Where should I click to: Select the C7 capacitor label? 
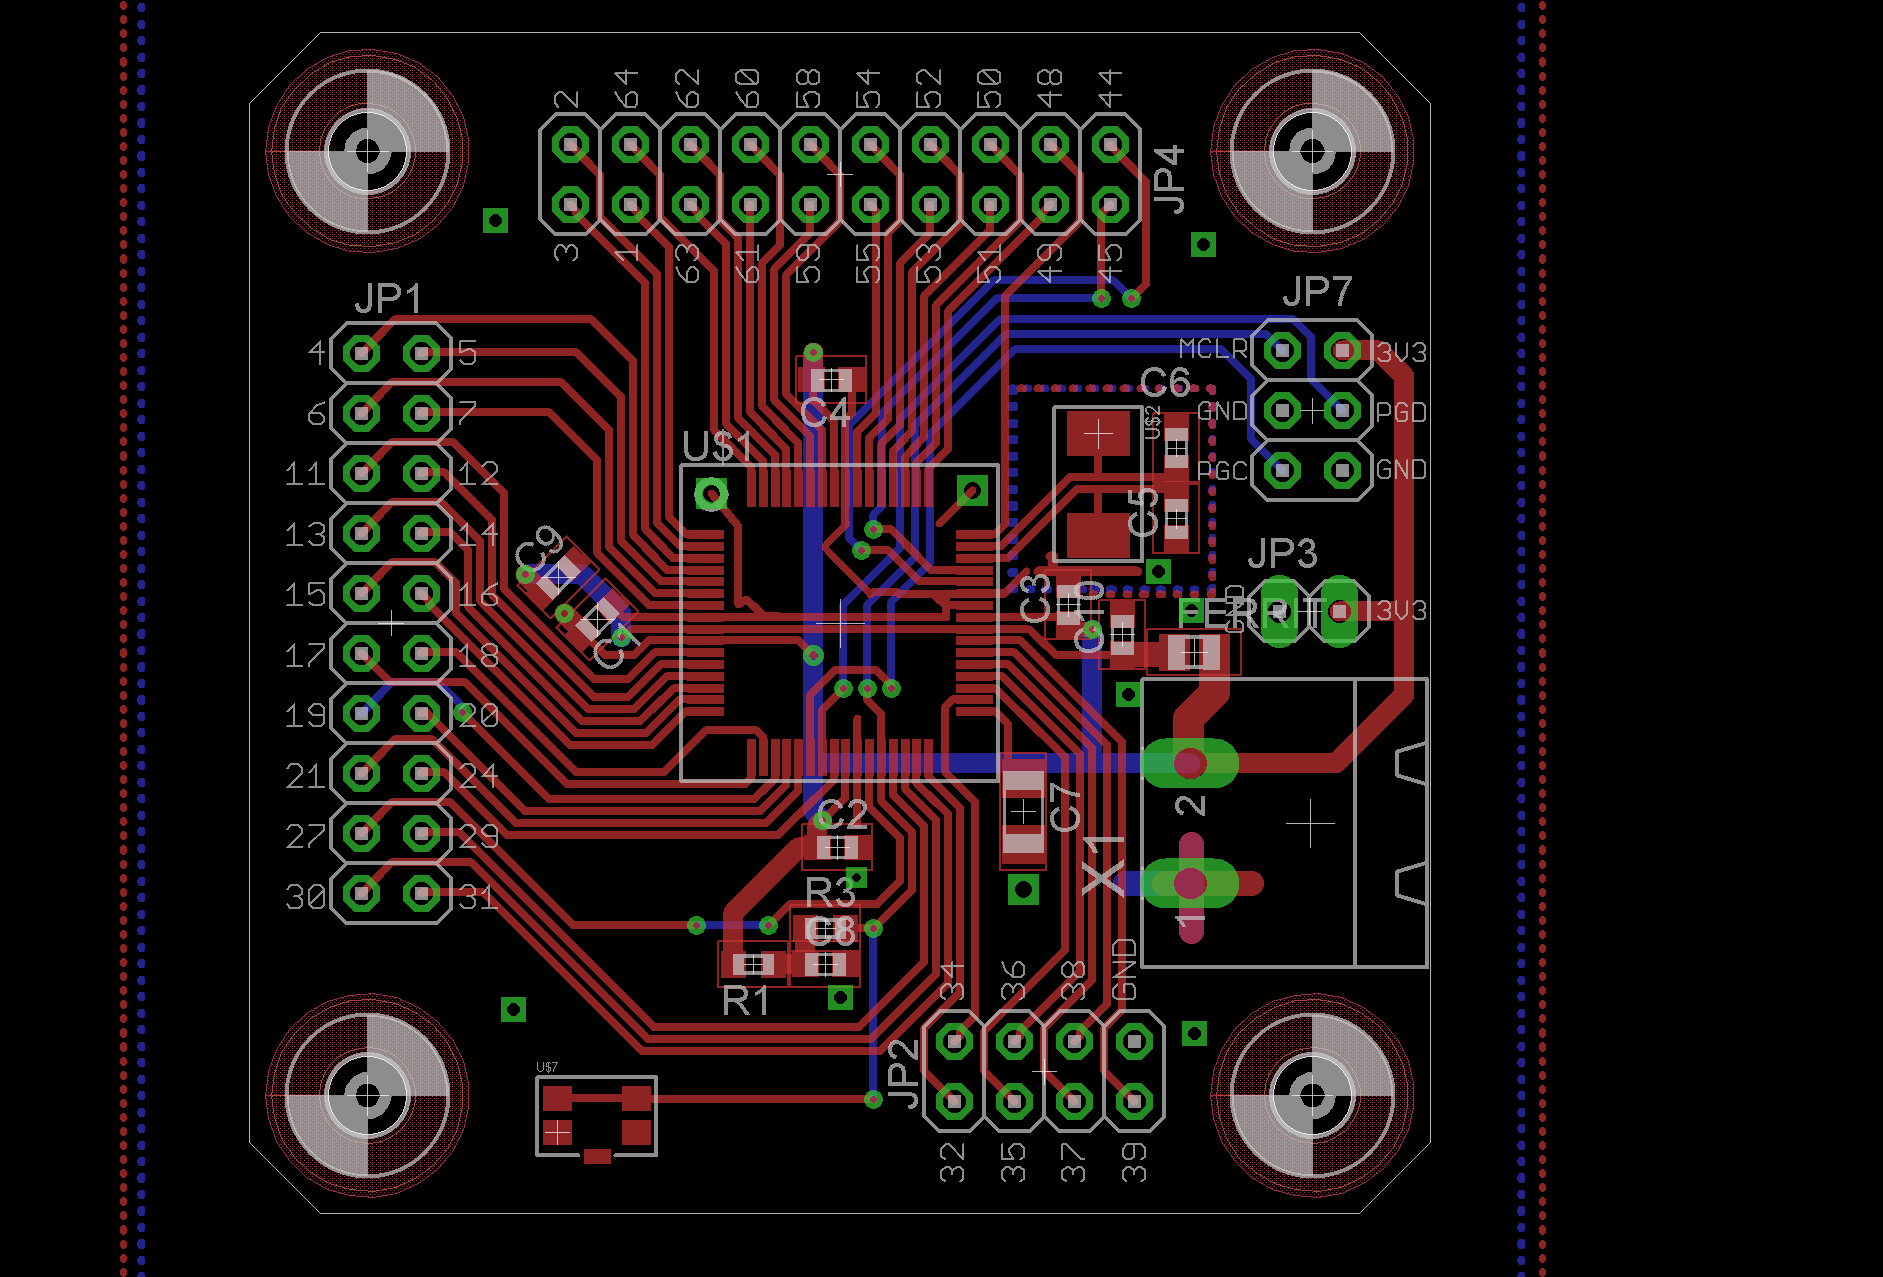(x=1066, y=808)
